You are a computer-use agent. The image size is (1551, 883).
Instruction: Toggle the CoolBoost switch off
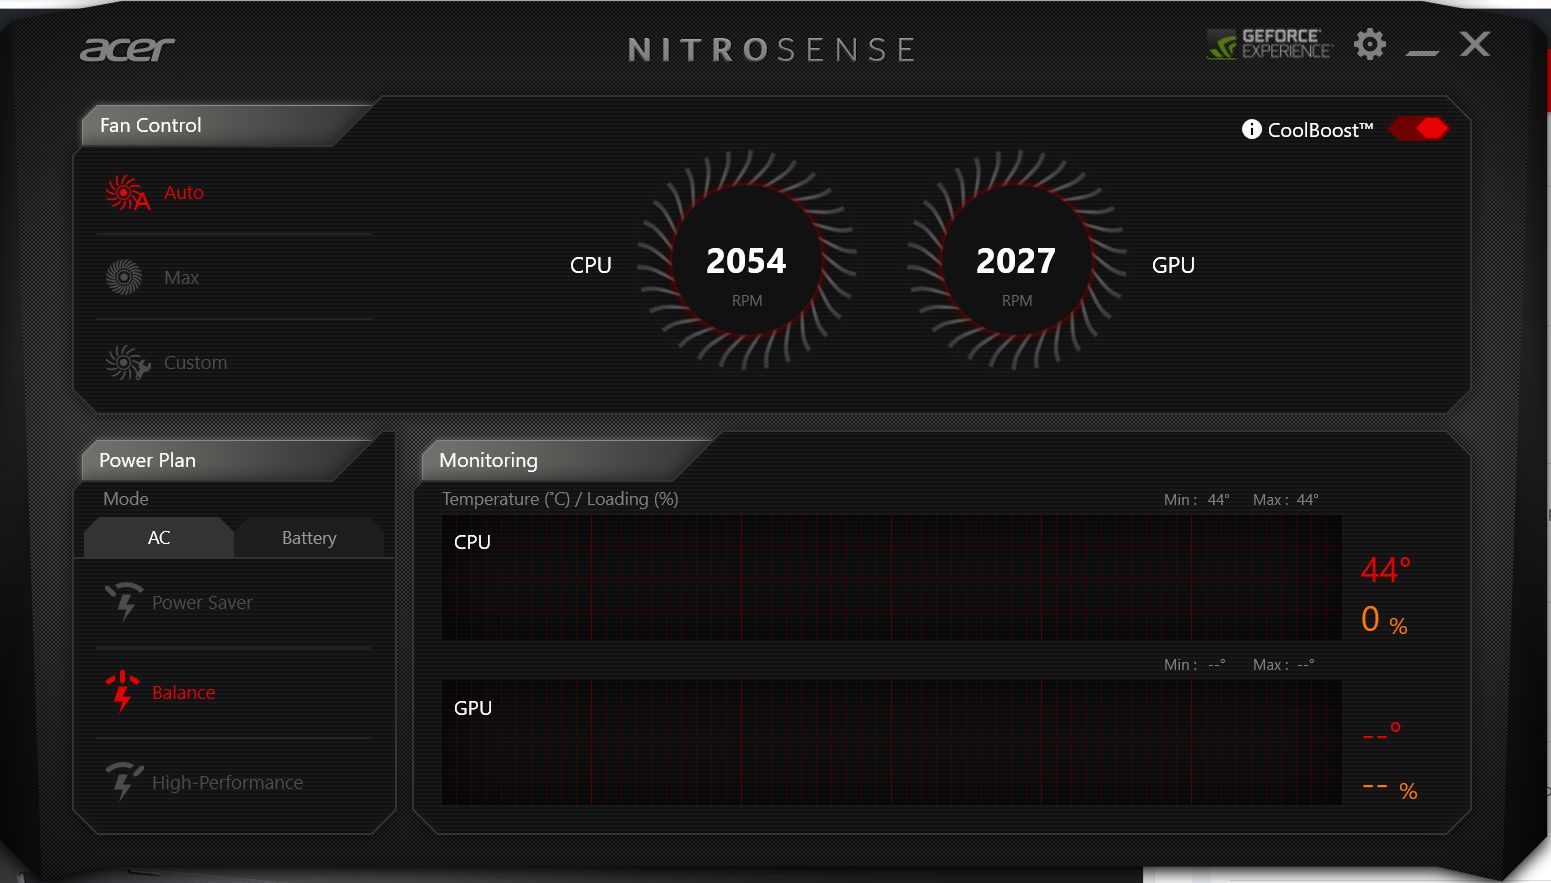pos(1418,129)
